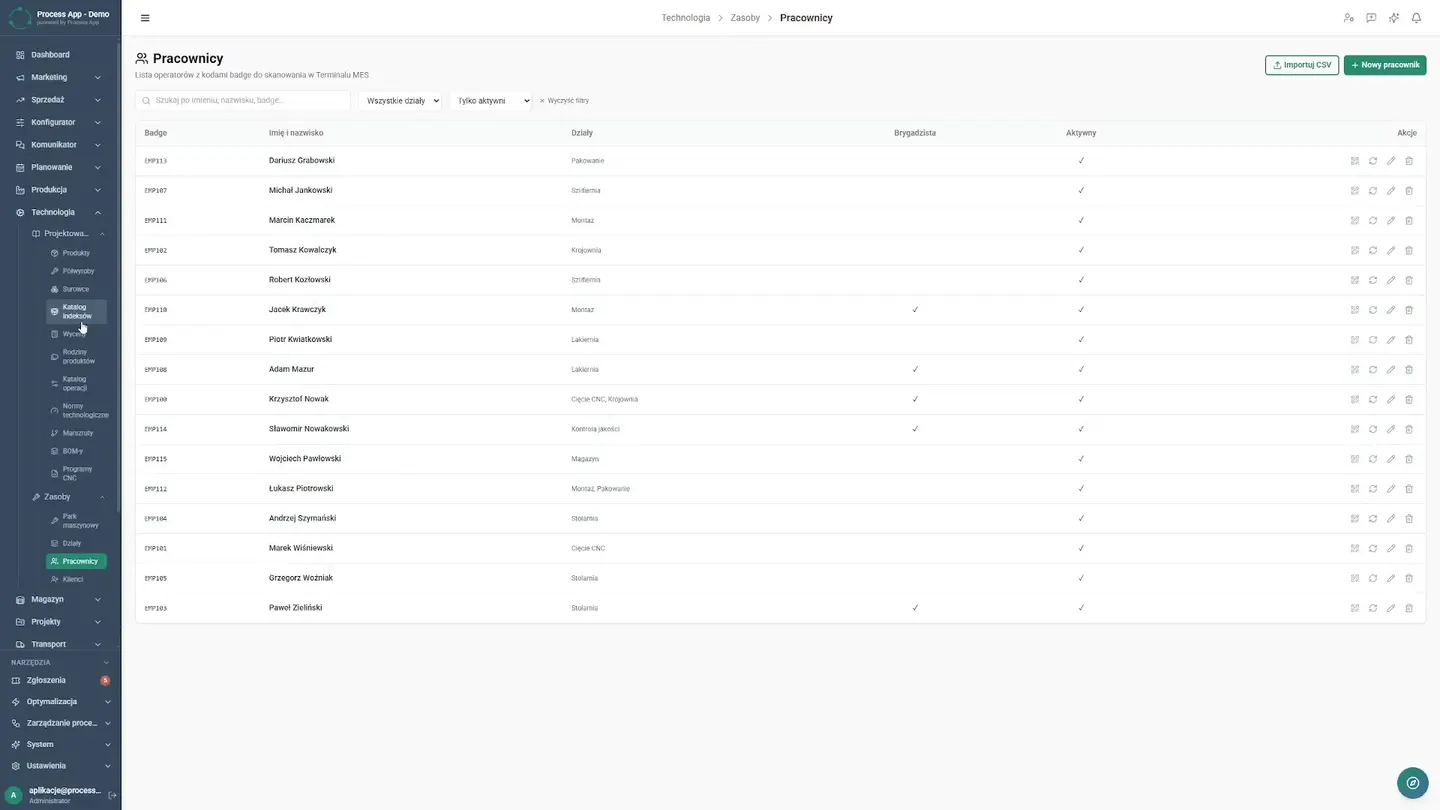Go to Dashboard in sidebar
1440x810 pixels.
(60, 55)
